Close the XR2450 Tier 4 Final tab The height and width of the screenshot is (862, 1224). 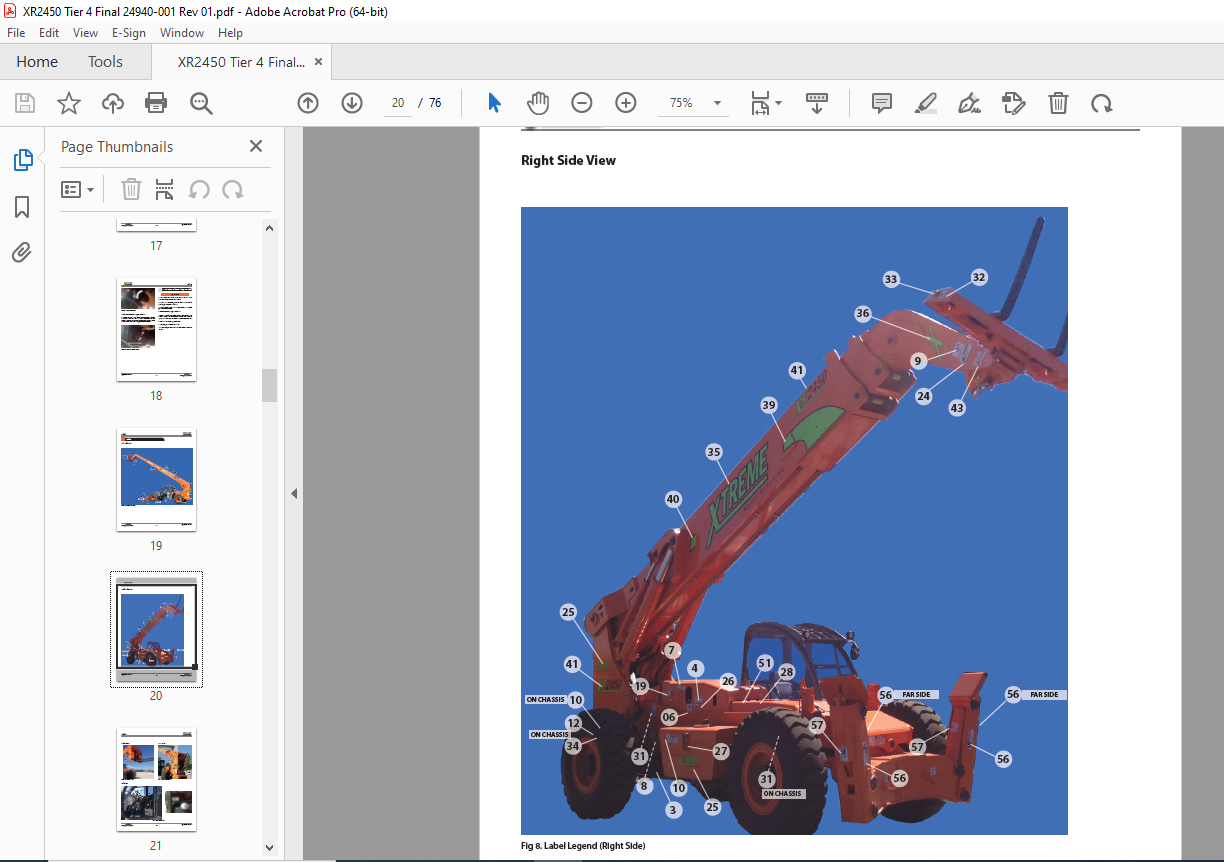pyautogui.click(x=319, y=62)
